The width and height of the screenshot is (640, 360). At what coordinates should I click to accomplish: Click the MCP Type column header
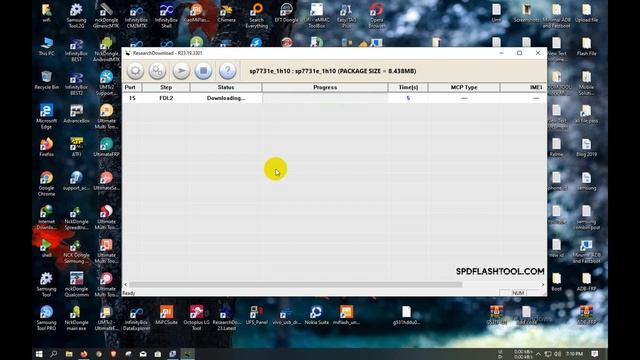pyautogui.click(x=464, y=87)
